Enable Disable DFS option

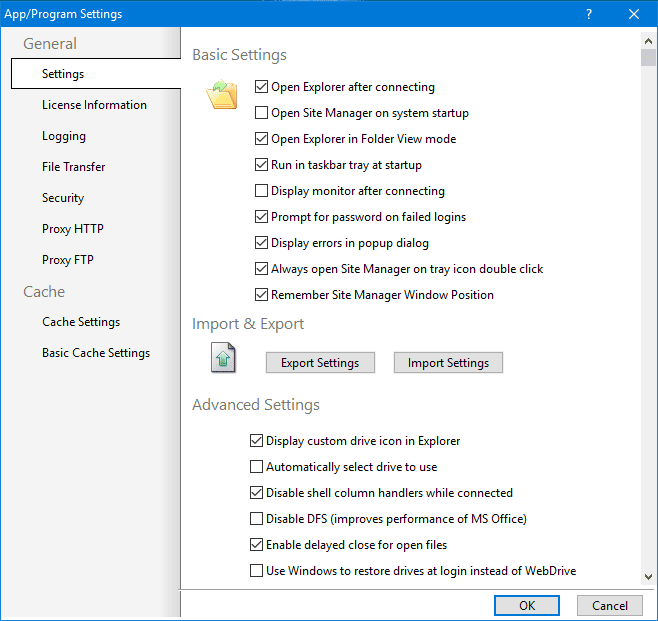pyautogui.click(x=256, y=519)
